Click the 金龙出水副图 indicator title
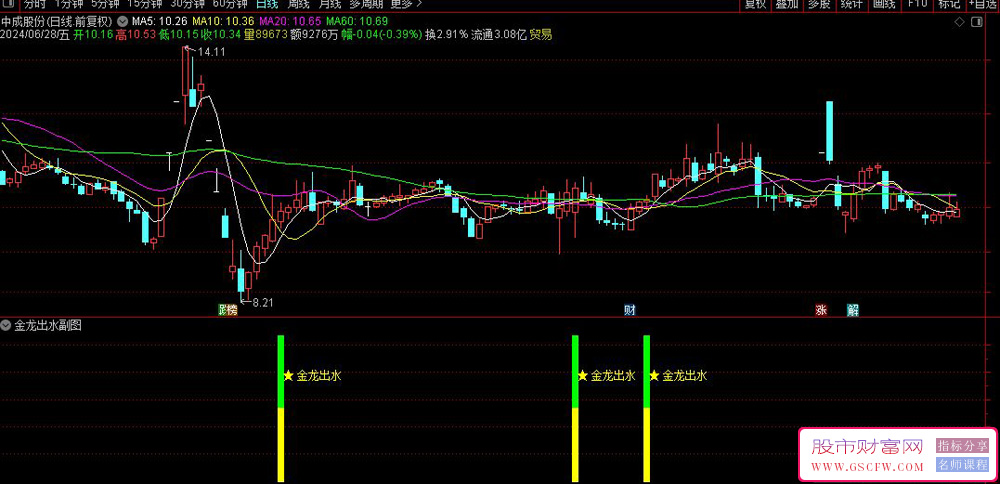This screenshot has width=1000, height=484. [47, 326]
